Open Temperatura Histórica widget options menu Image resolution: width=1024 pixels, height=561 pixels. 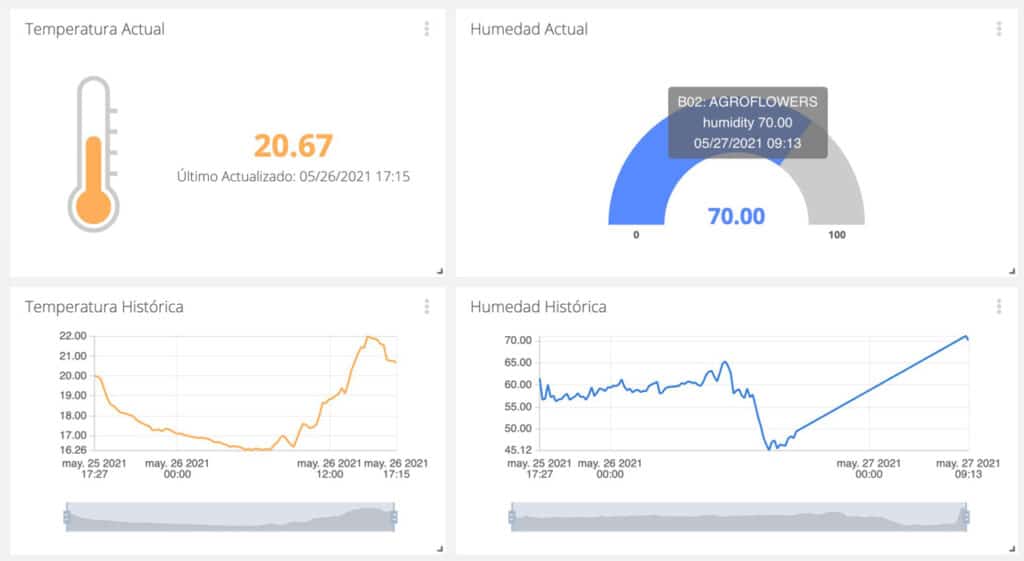(427, 306)
